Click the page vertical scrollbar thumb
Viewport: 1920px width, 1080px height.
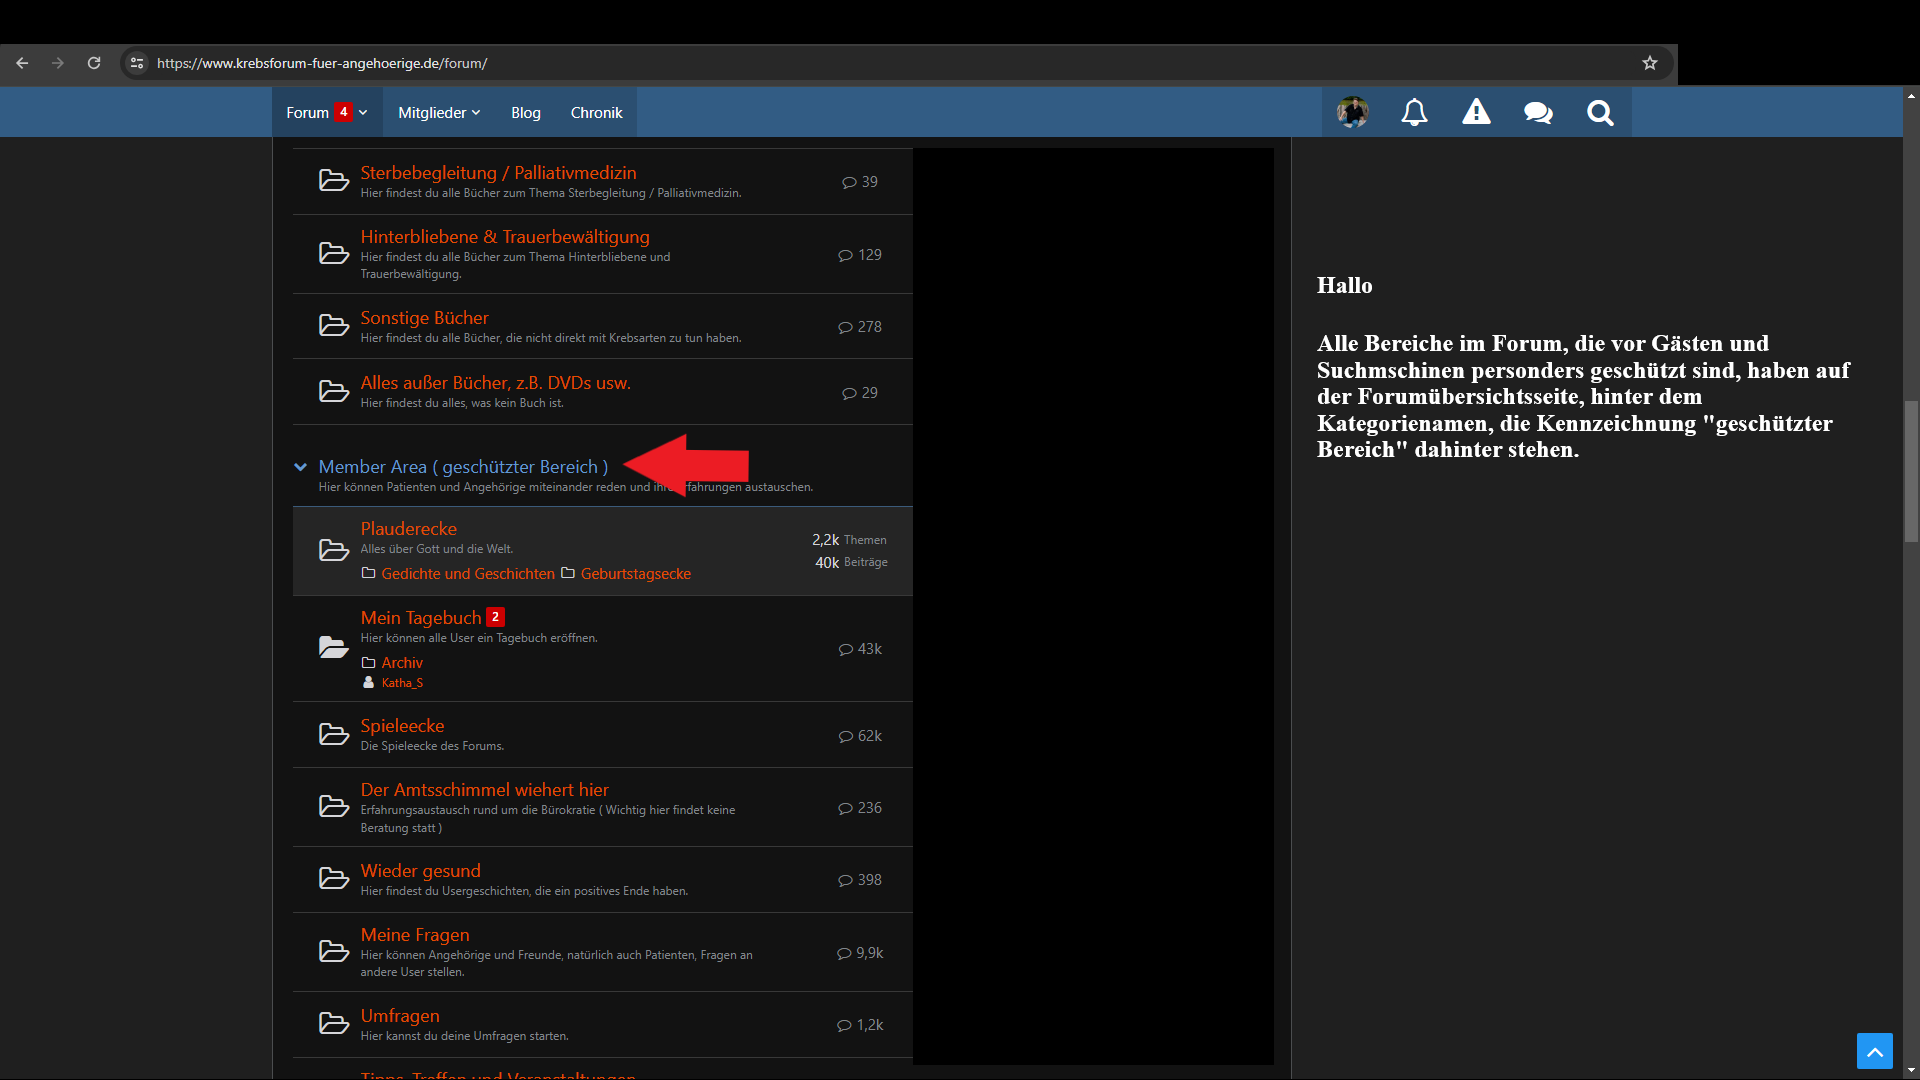point(1911,470)
